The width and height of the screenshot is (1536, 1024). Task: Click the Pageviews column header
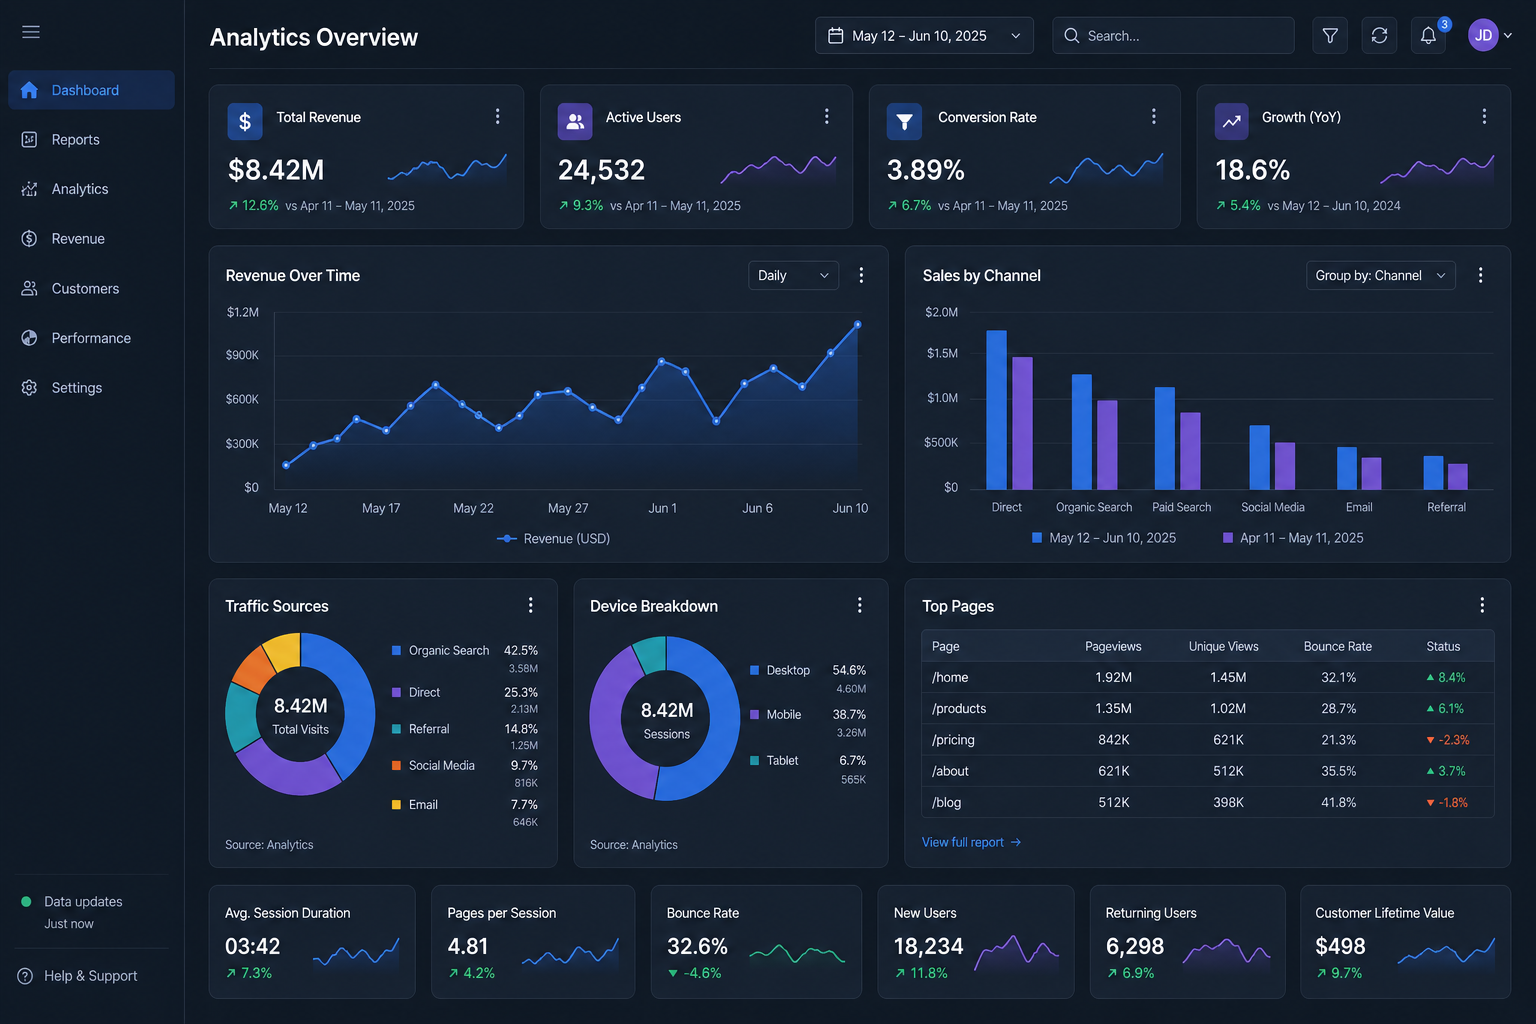click(1113, 647)
